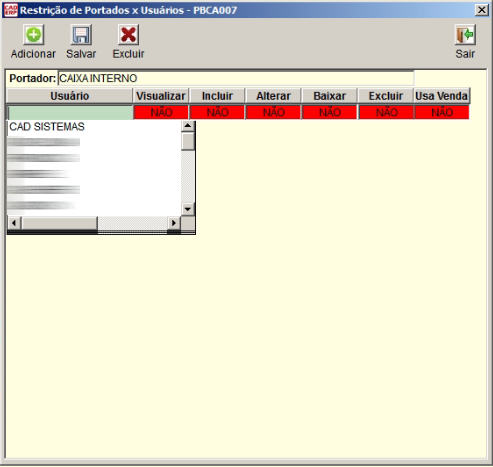Screen dimensions: 493x467
Task: Click the user list scroll right arrow
Action: pyautogui.click(x=174, y=223)
